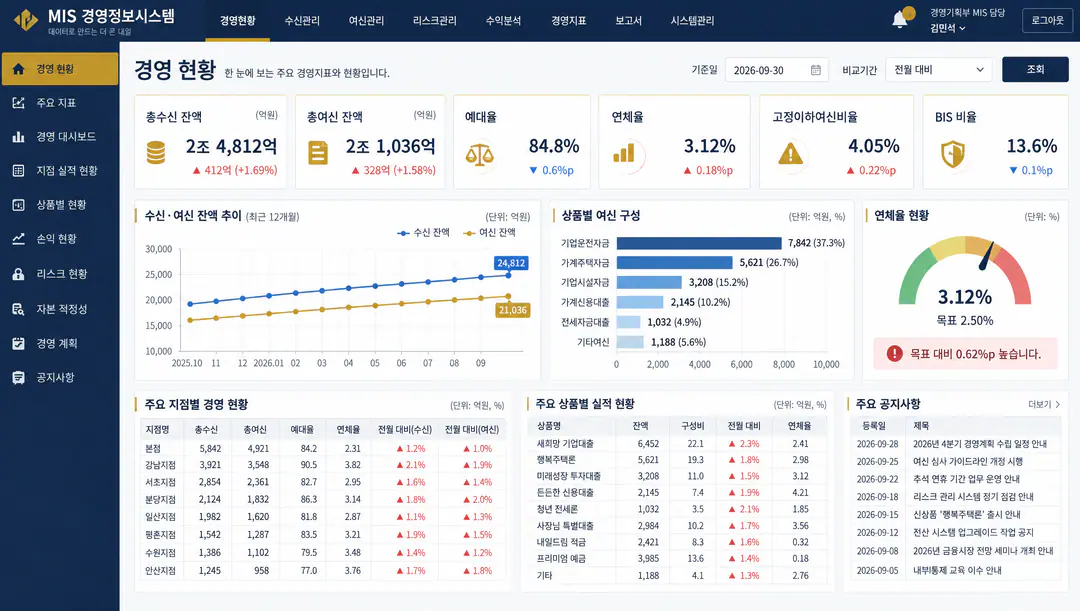The height and width of the screenshot is (611, 1080).
Task: Click the 가계주택자금 bar in the chart
Action: (x=674, y=262)
